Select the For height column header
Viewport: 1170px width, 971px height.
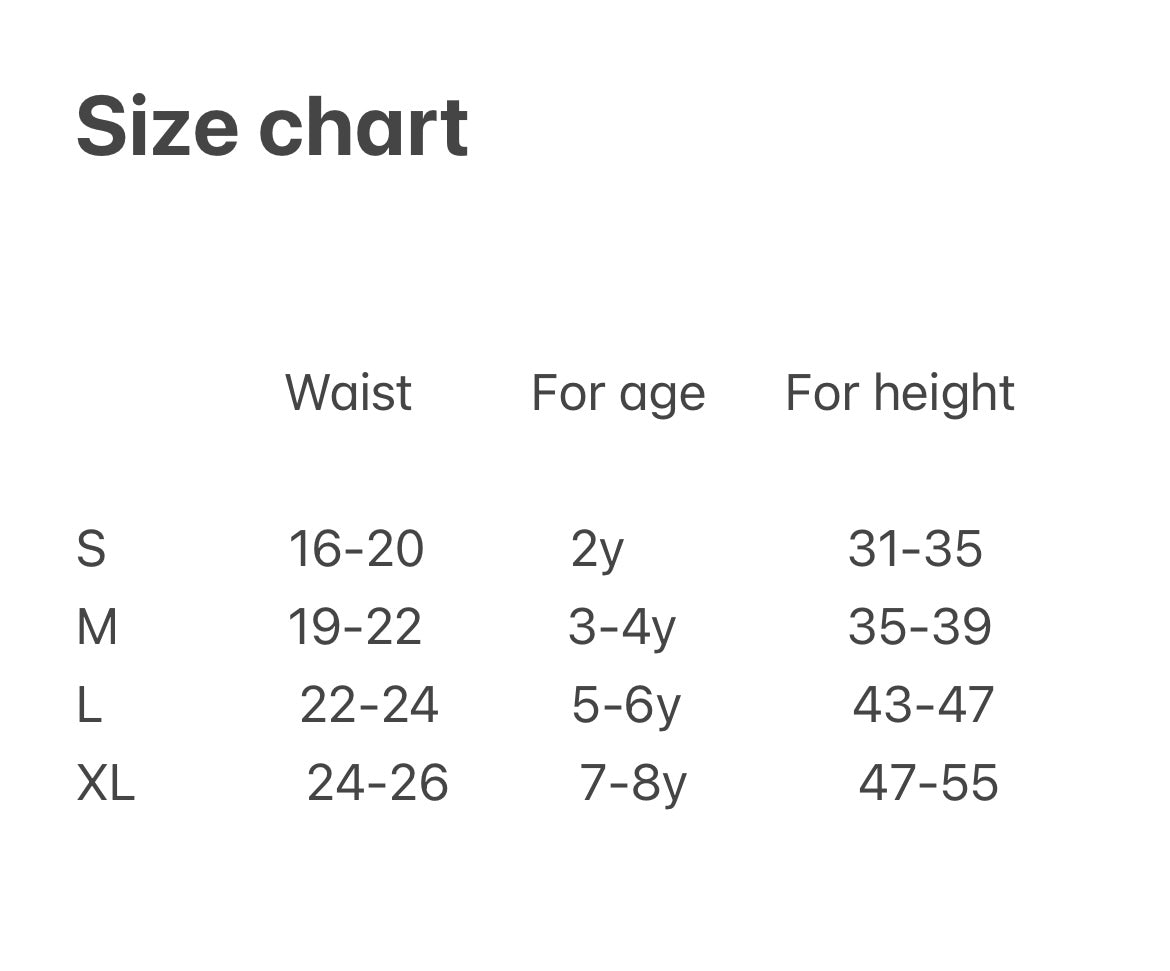(x=900, y=393)
